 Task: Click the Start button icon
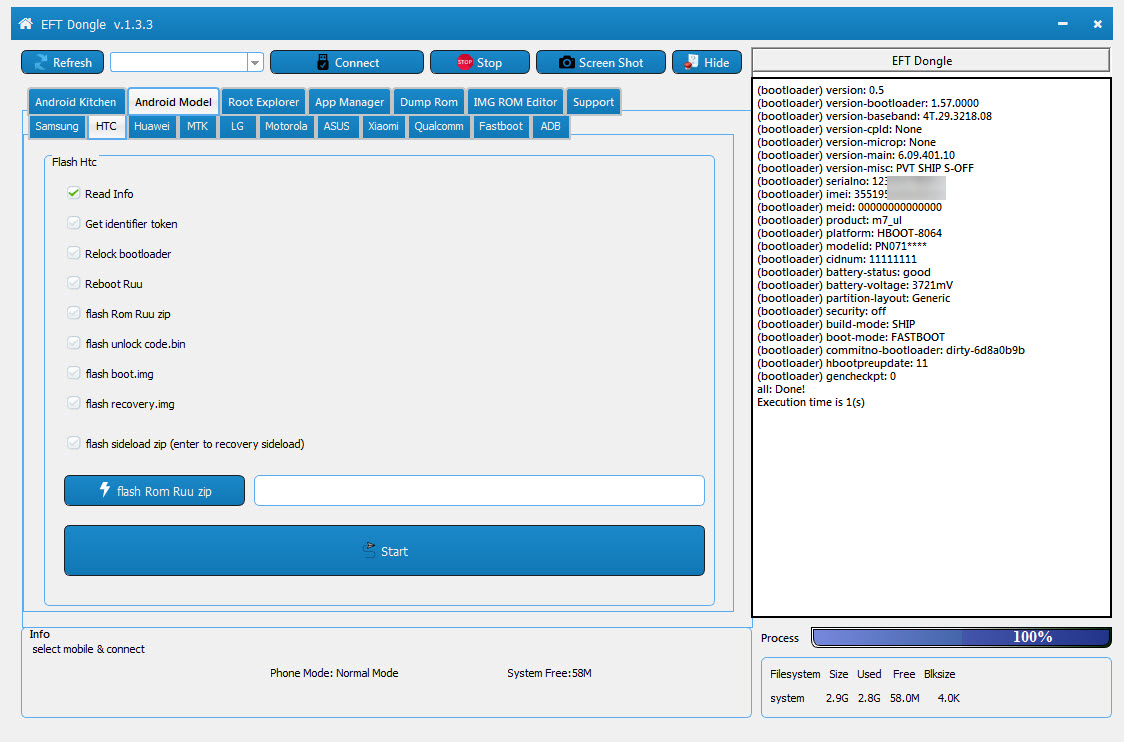pyautogui.click(x=369, y=551)
